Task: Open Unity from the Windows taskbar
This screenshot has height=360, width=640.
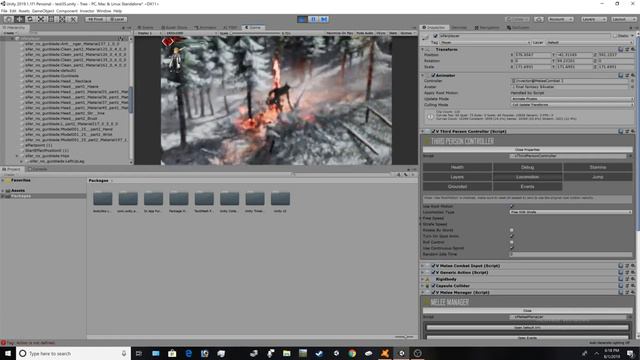Action: 401,353
